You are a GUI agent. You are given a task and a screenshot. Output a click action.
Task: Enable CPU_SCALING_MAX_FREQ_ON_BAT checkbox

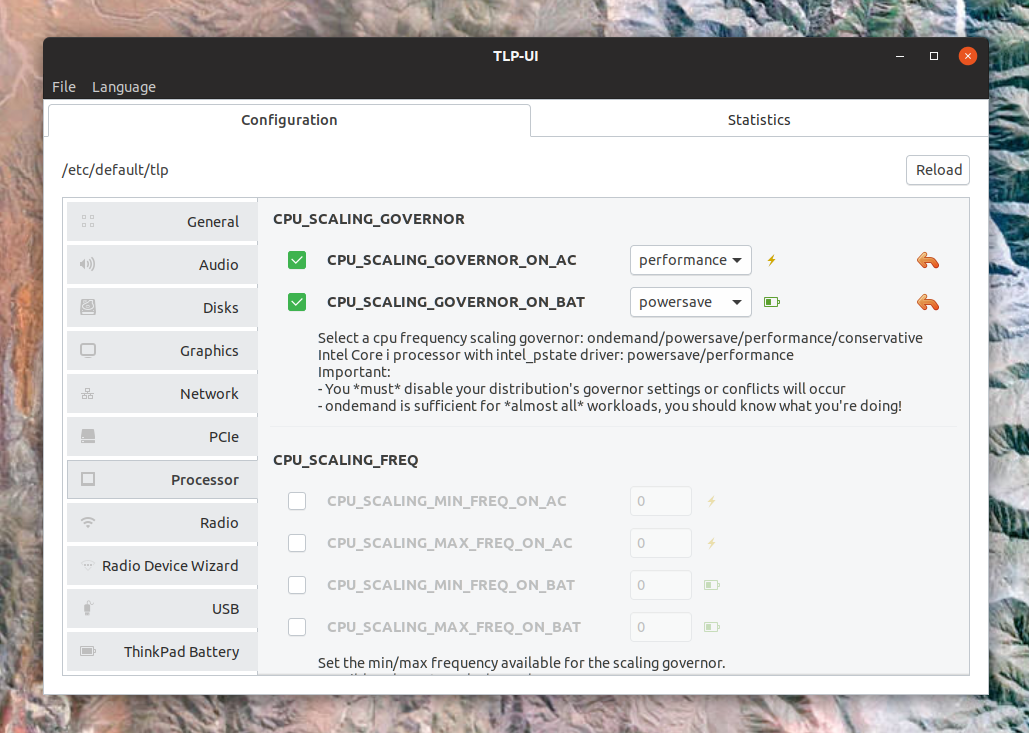(x=297, y=627)
